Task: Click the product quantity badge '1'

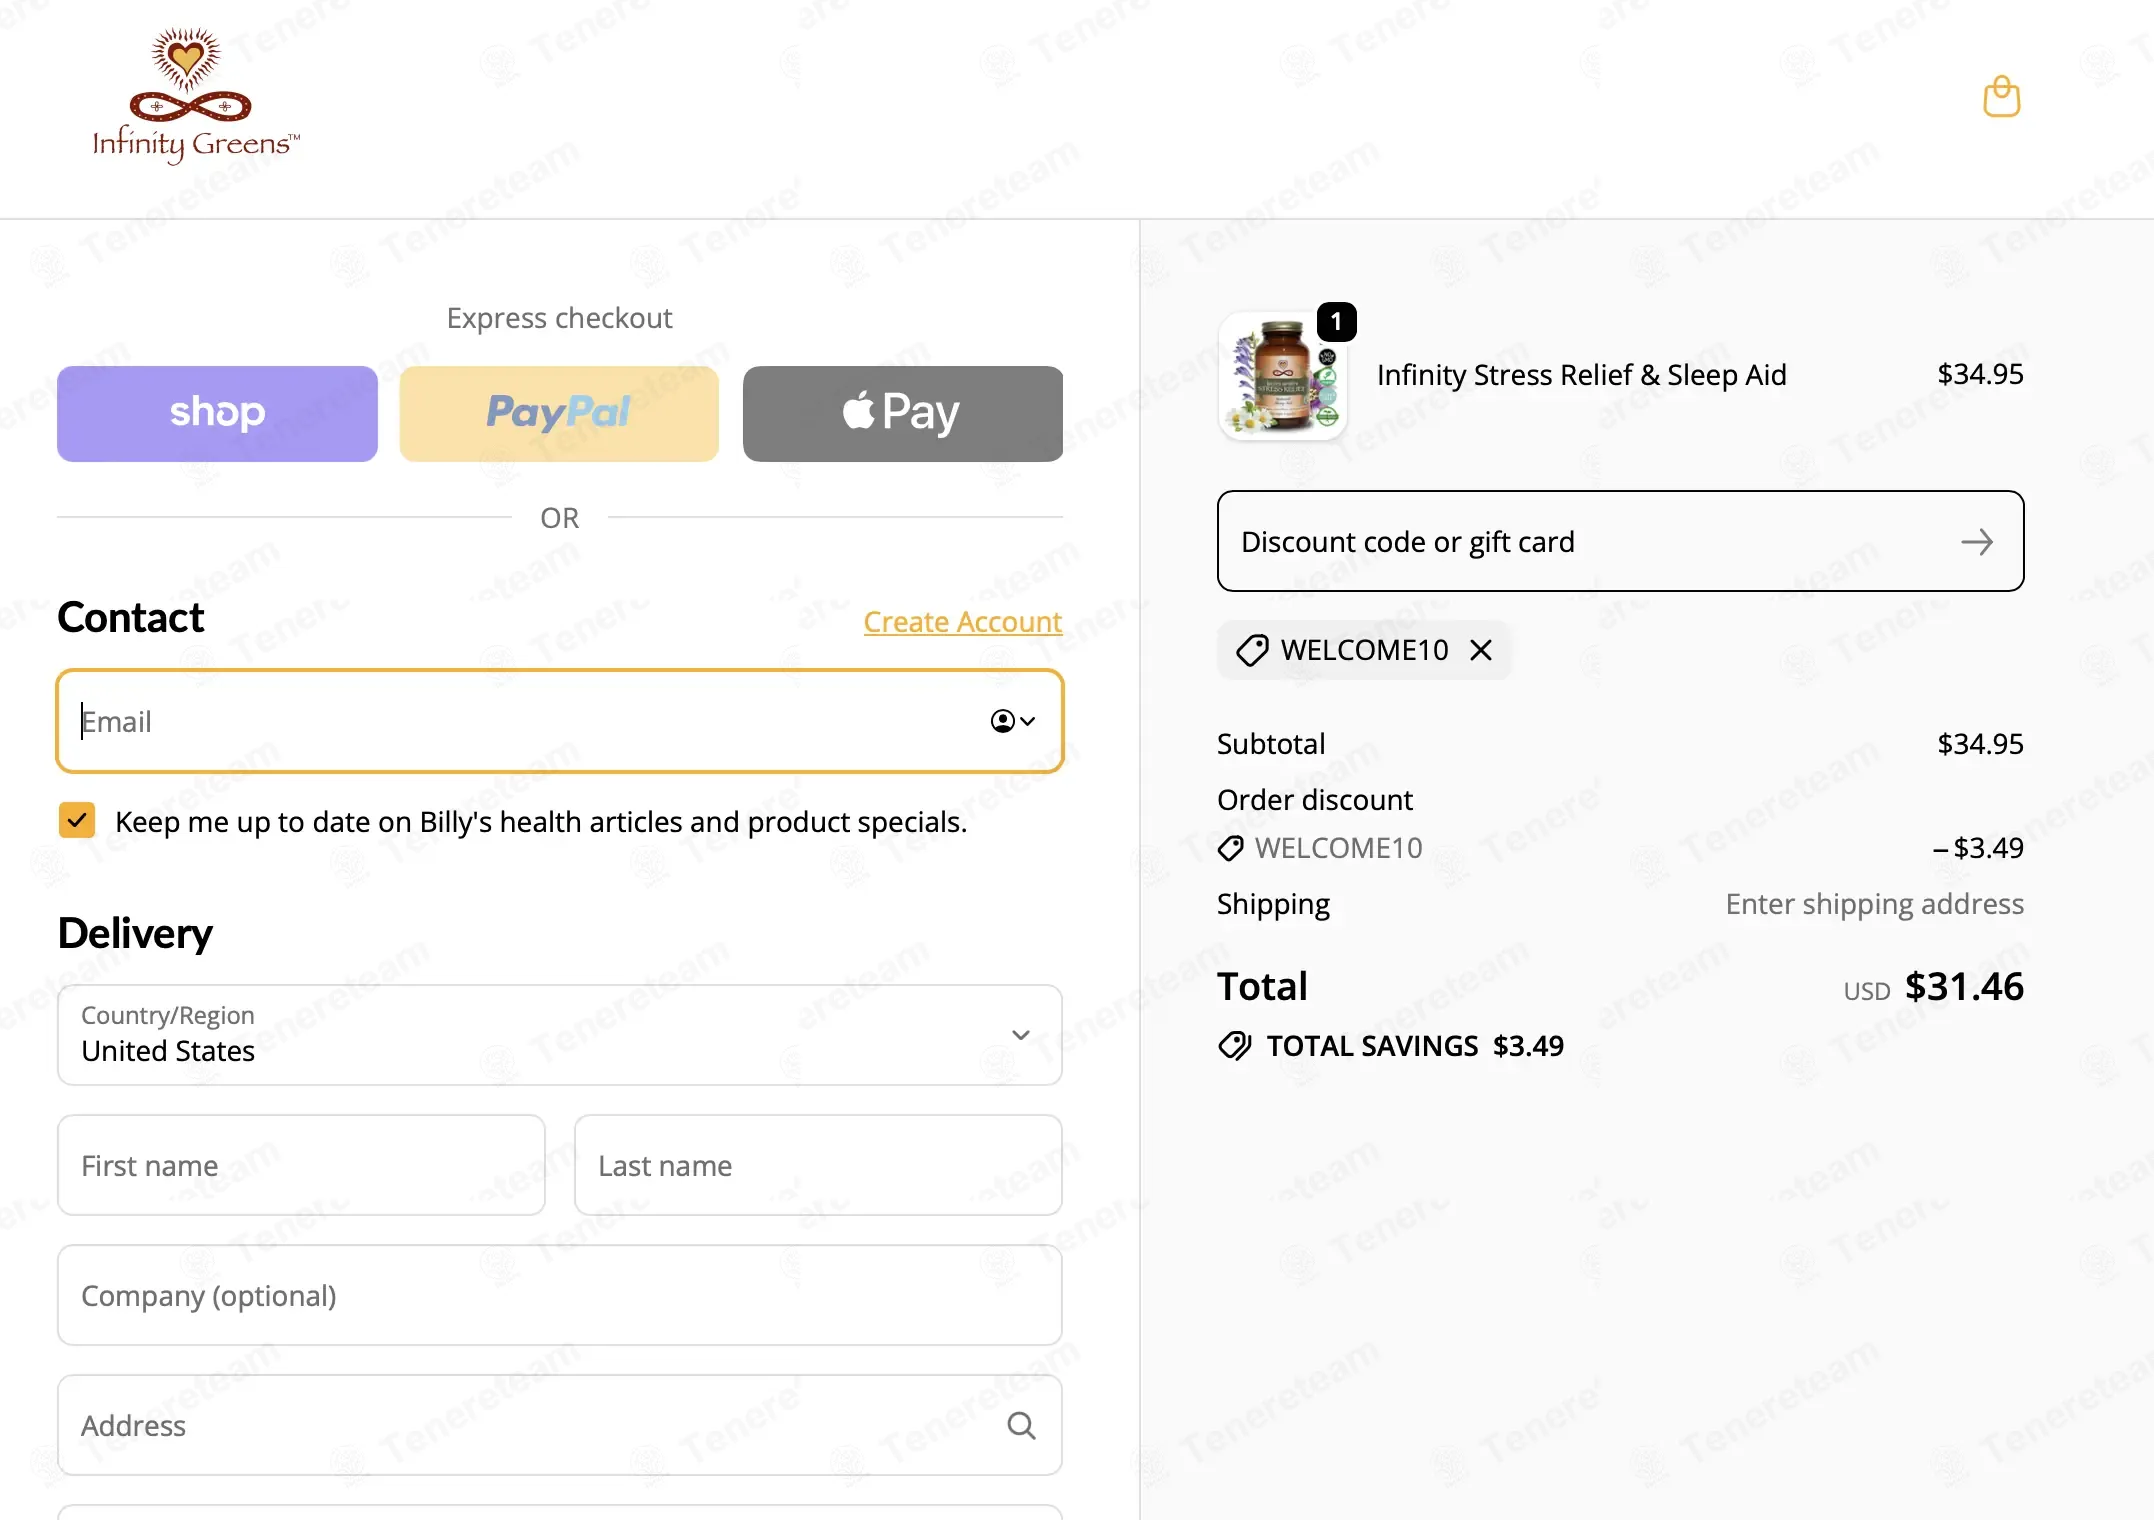Action: [x=1336, y=322]
